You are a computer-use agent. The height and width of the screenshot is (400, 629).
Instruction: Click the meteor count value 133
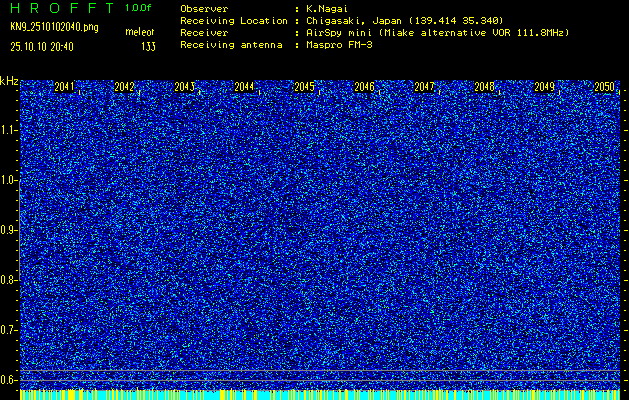coord(148,46)
